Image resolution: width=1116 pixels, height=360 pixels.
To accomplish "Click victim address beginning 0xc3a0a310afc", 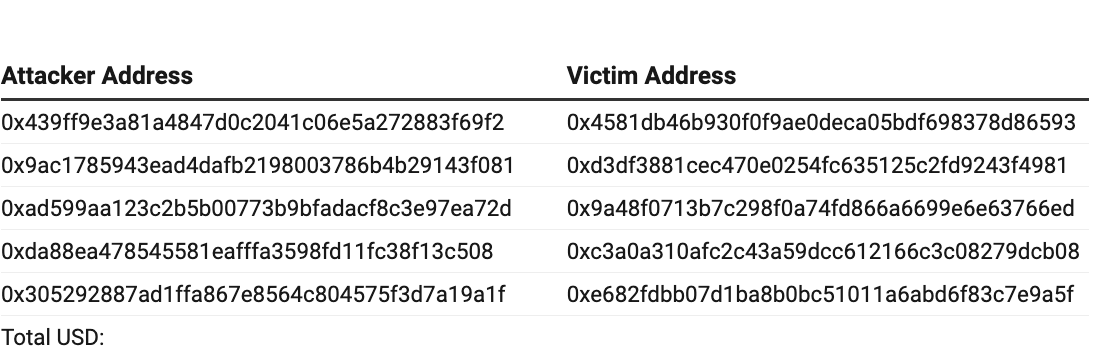I will (823, 251).
